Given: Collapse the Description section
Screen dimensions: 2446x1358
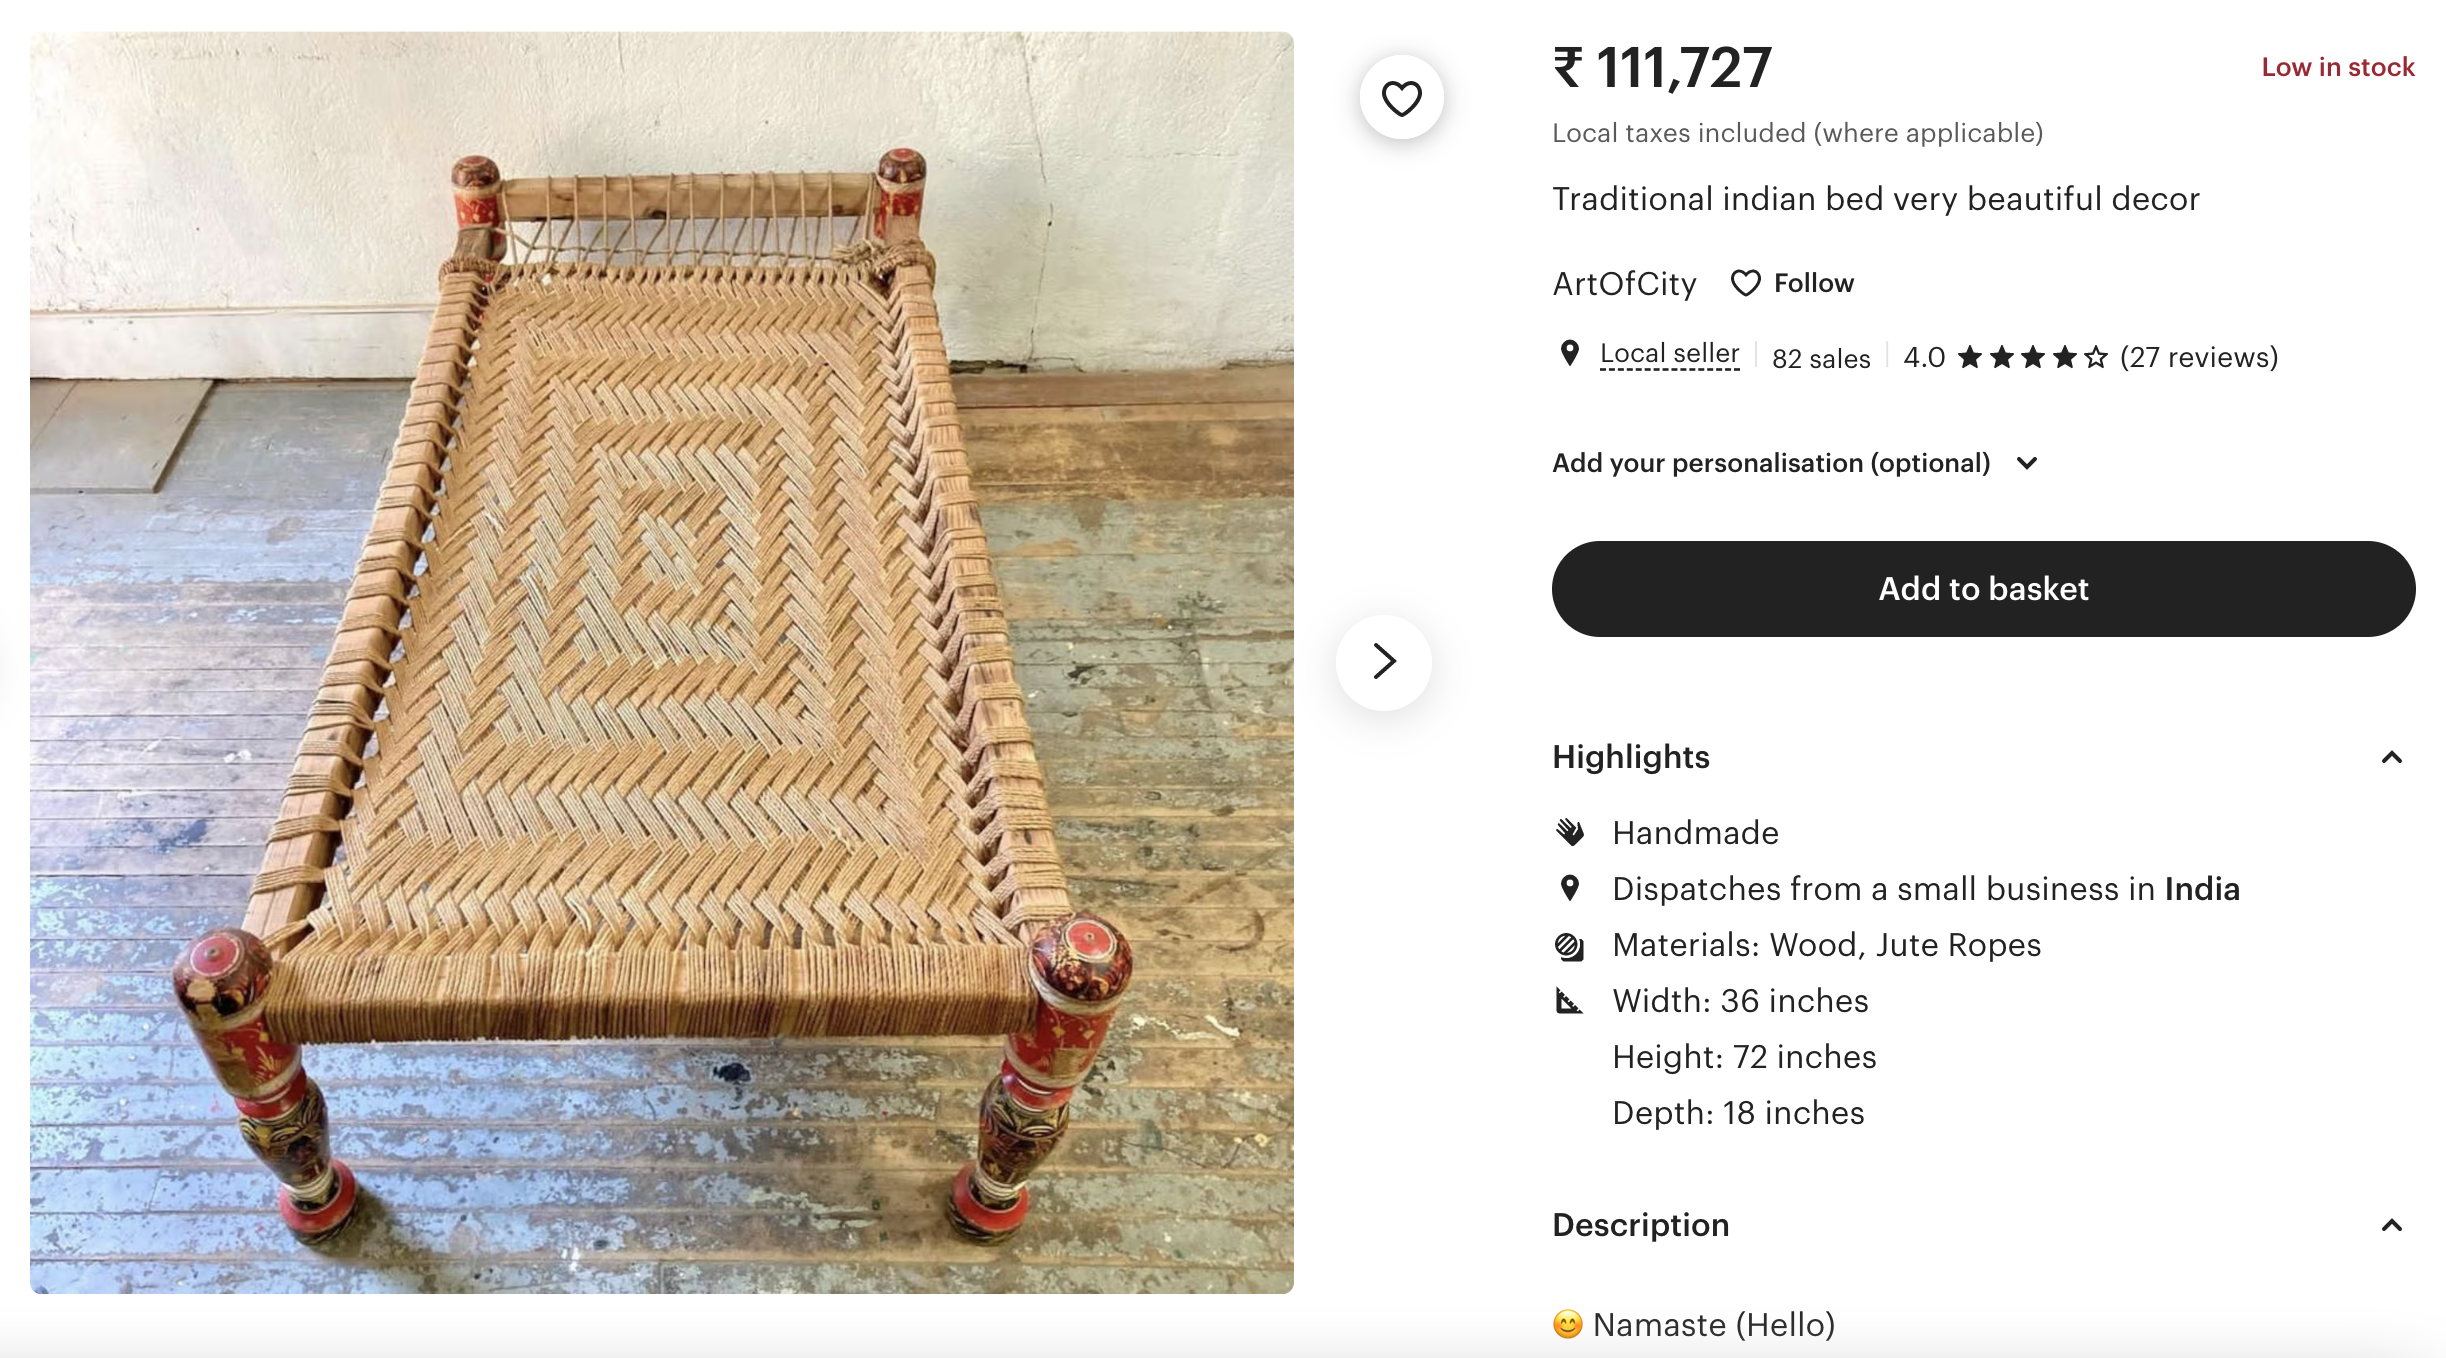Looking at the screenshot, I should pos(2391,1225).
